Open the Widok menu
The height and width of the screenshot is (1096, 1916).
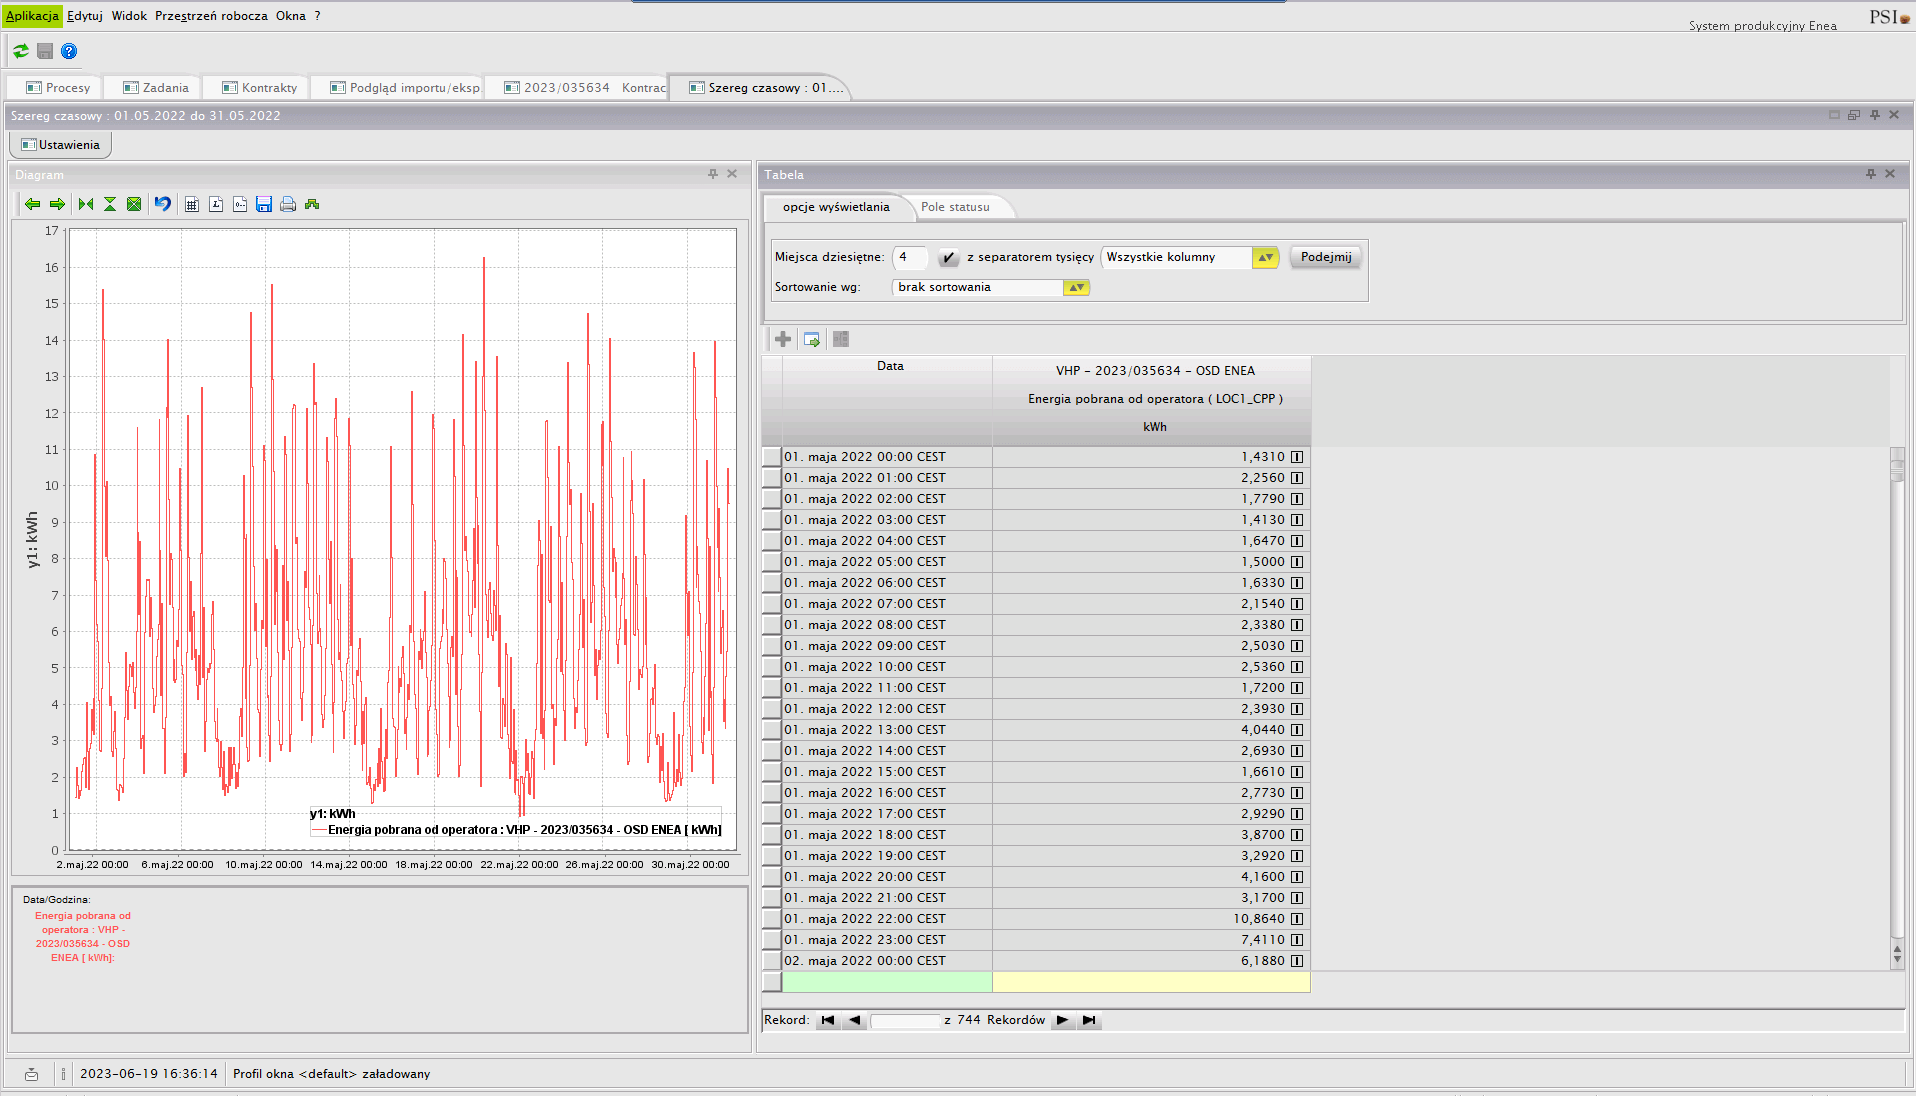coord(129,16)
